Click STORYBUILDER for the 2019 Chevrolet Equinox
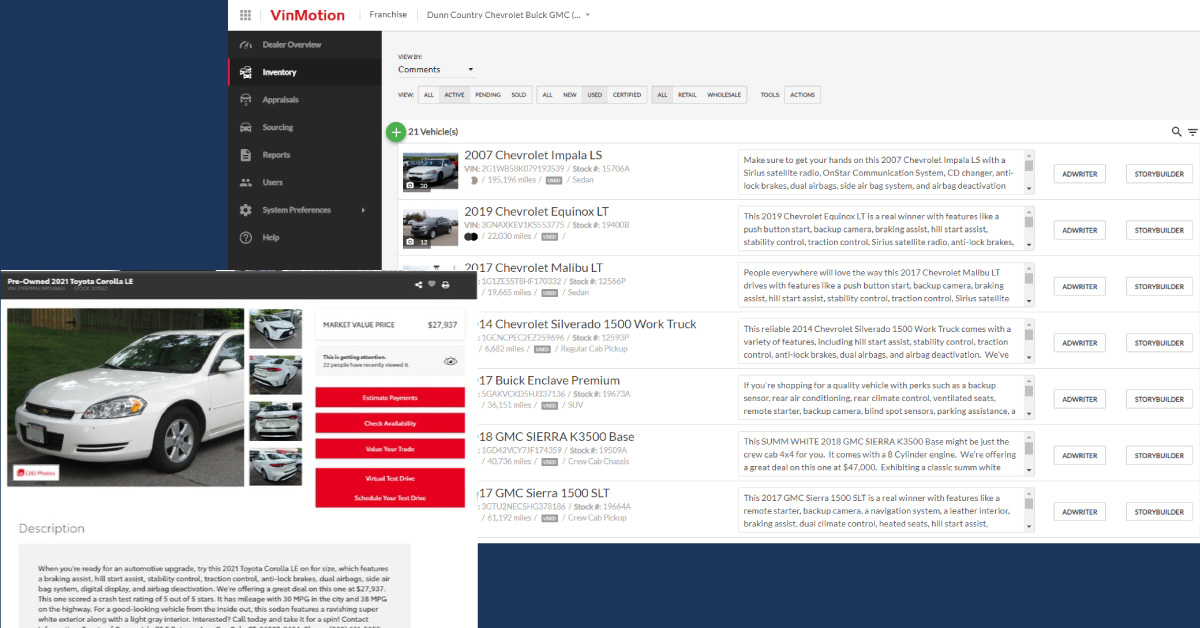 coord(1159,230)
